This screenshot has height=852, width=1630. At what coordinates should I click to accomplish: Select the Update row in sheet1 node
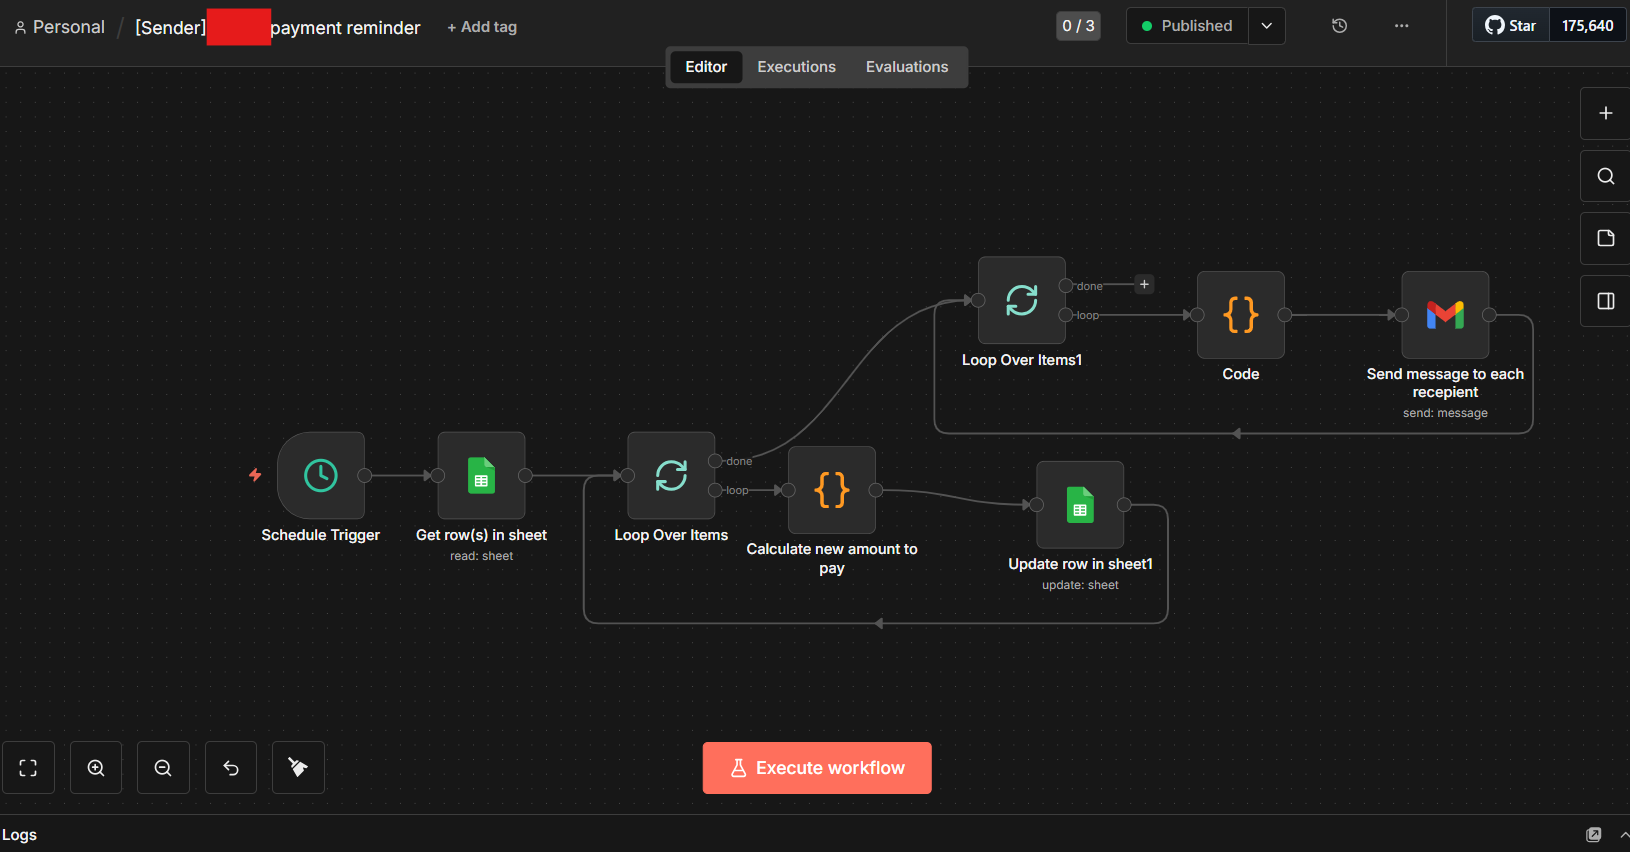(1080, 505)
